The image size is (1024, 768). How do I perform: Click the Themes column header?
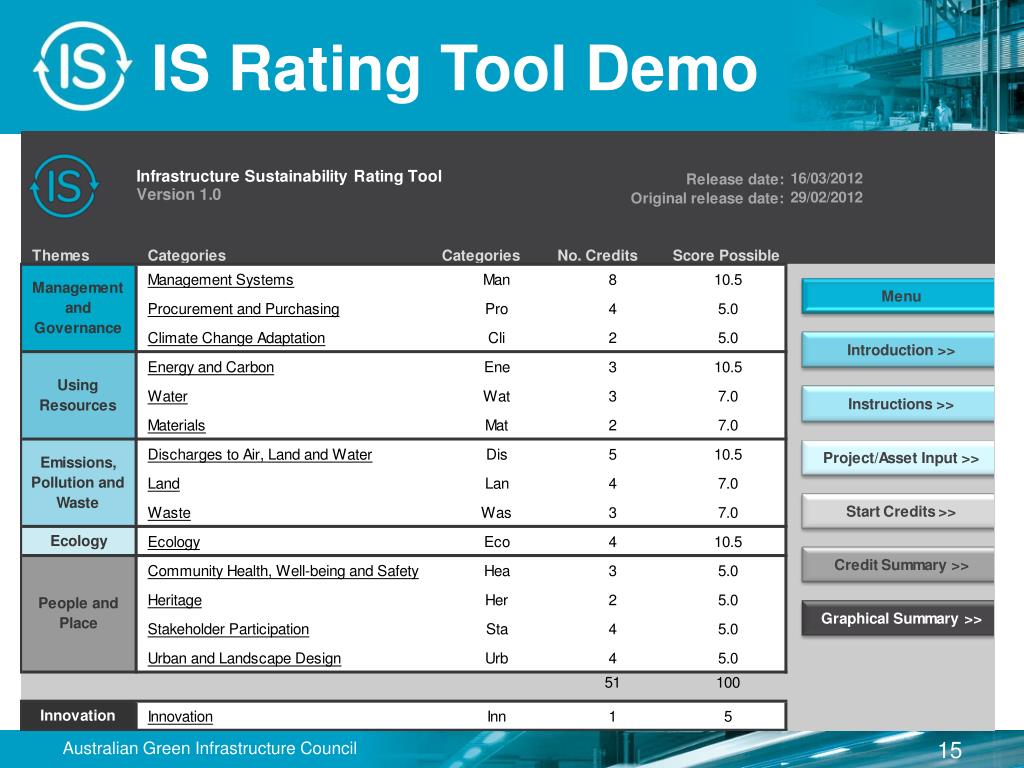point(61,255)
